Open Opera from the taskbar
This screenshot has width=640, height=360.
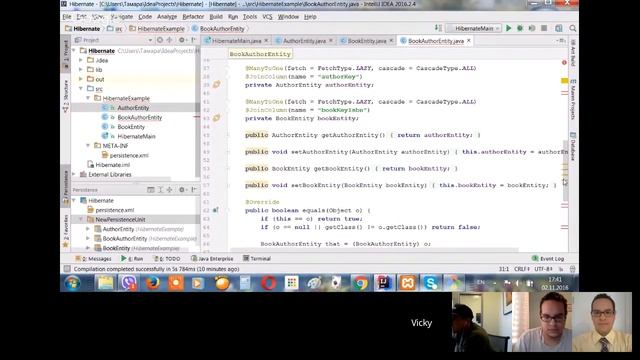tap(268, 283)
